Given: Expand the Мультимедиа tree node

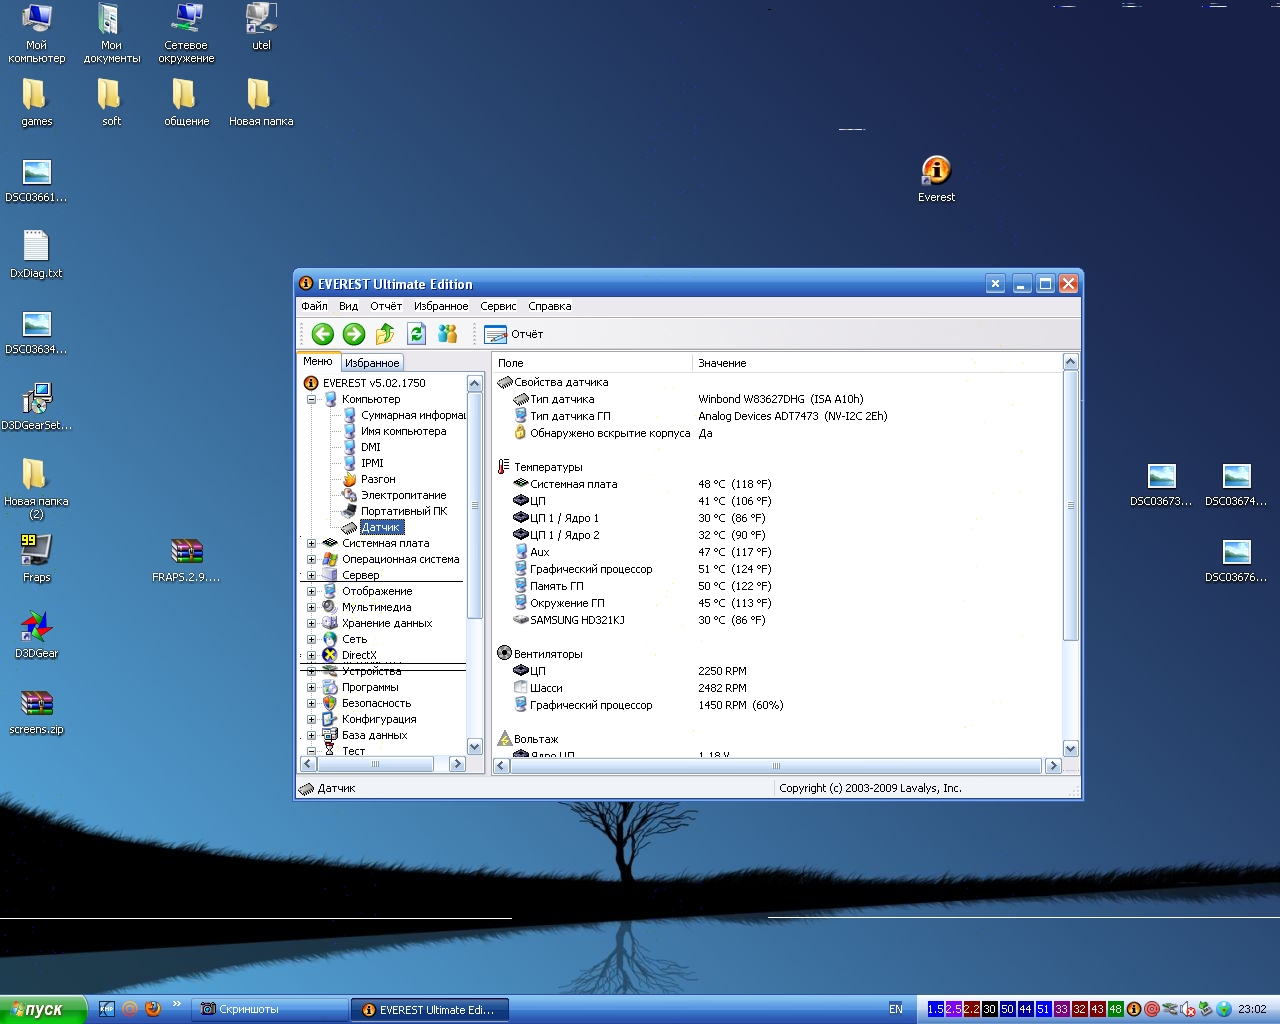Looking at the screenshot, I should (x=311, y=608).
